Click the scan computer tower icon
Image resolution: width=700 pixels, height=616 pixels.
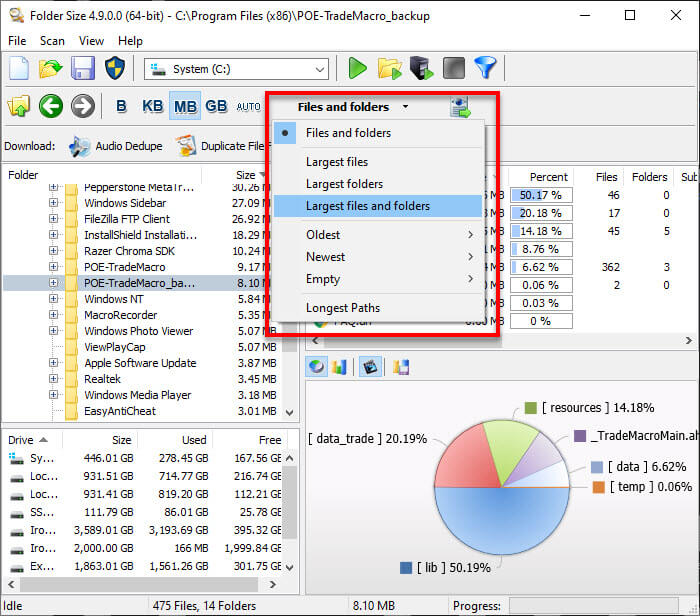click(x=421, y=68)
